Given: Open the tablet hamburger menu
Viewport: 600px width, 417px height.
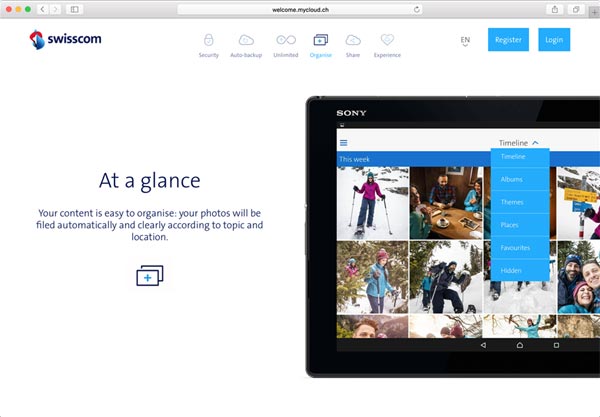Looking at the screenshot, I should (x=344, y=143).
